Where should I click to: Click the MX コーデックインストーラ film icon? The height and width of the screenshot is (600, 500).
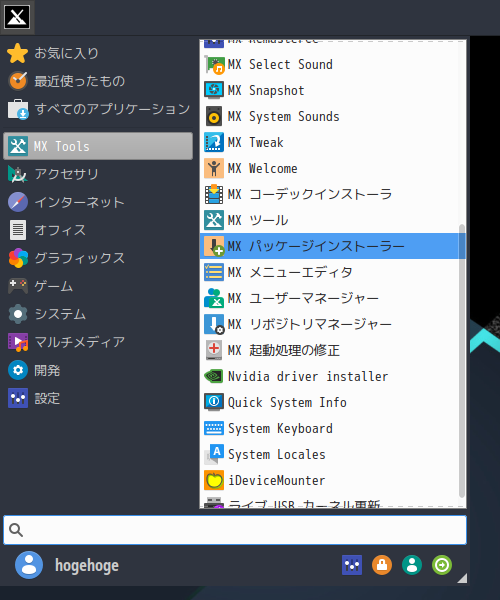(x=214, y=194)
